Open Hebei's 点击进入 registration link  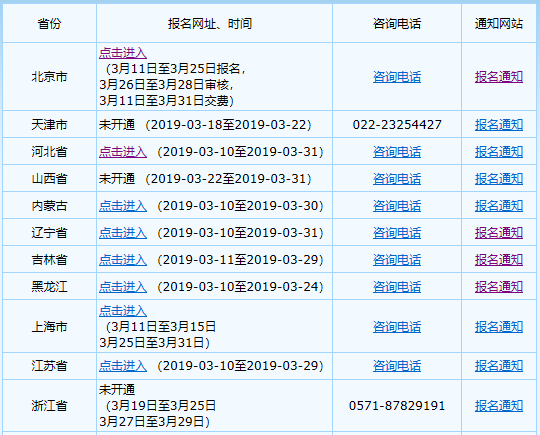123,152
